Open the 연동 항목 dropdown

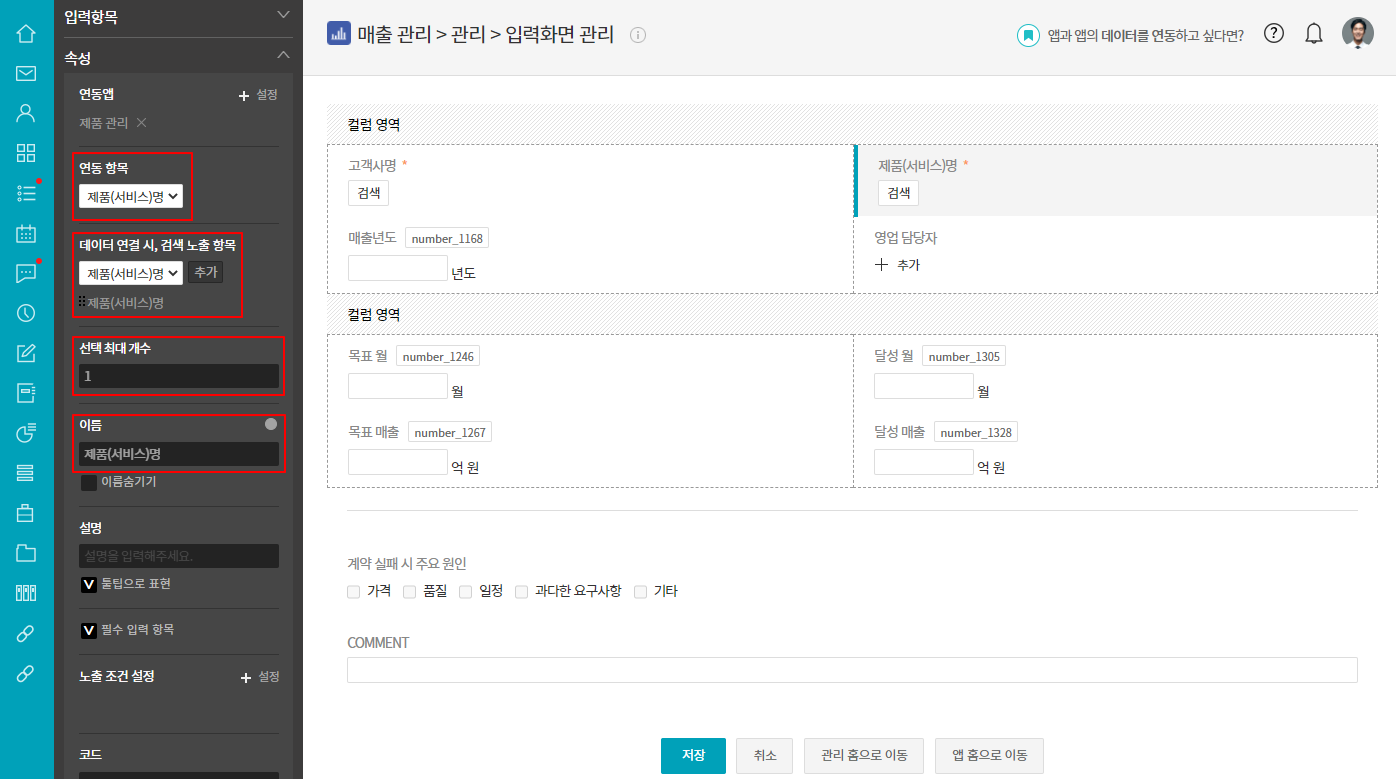131,197
